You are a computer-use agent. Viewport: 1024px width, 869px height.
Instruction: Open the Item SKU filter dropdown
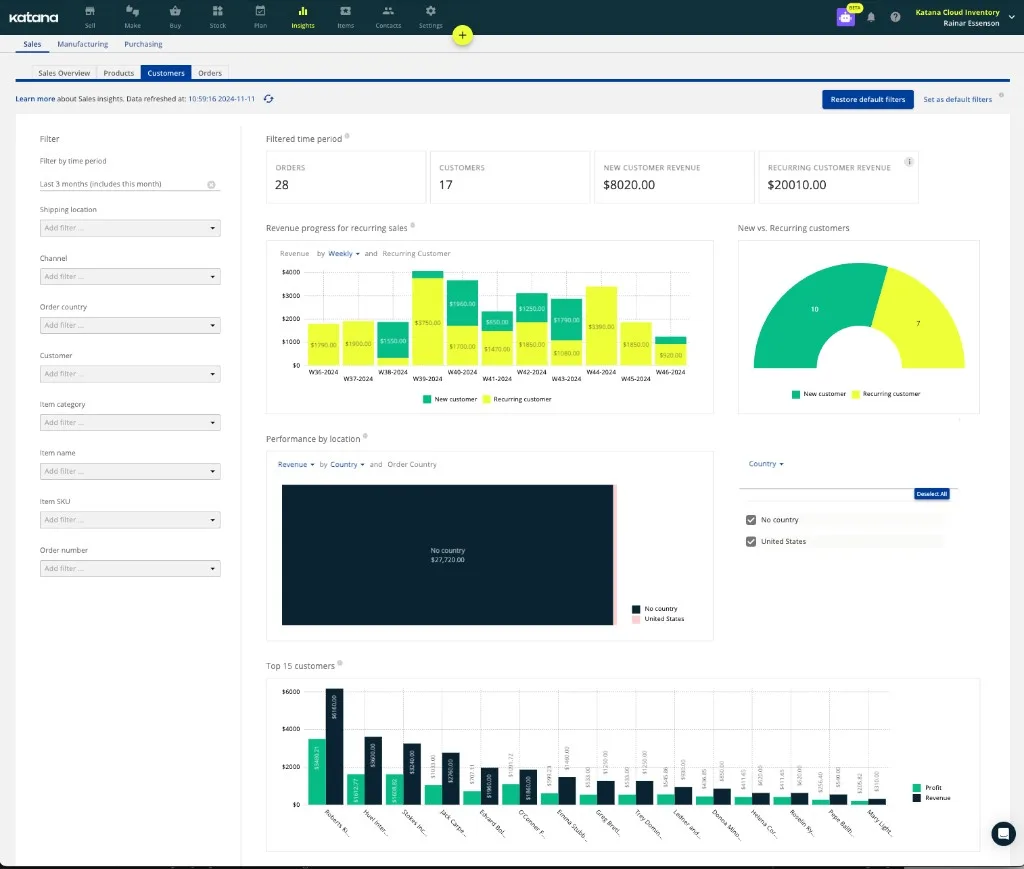pyautogui.click(x=130, y=520)
